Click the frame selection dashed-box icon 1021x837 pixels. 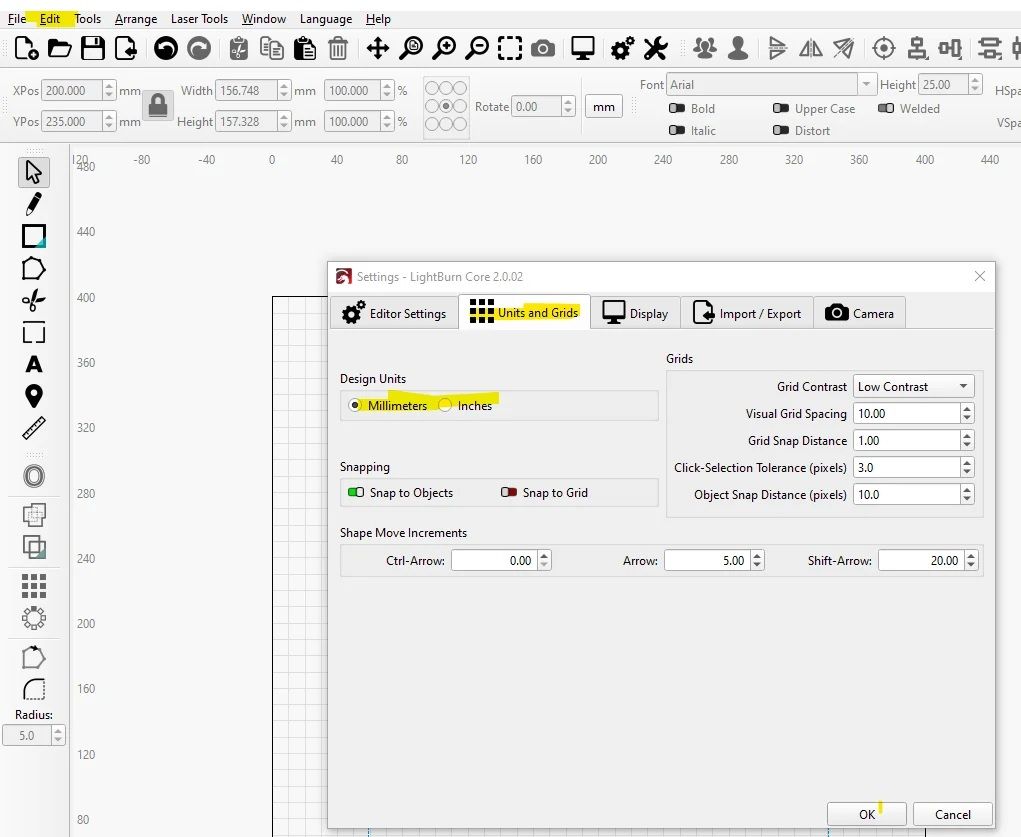pyautogui.click(x=510, y=48)
